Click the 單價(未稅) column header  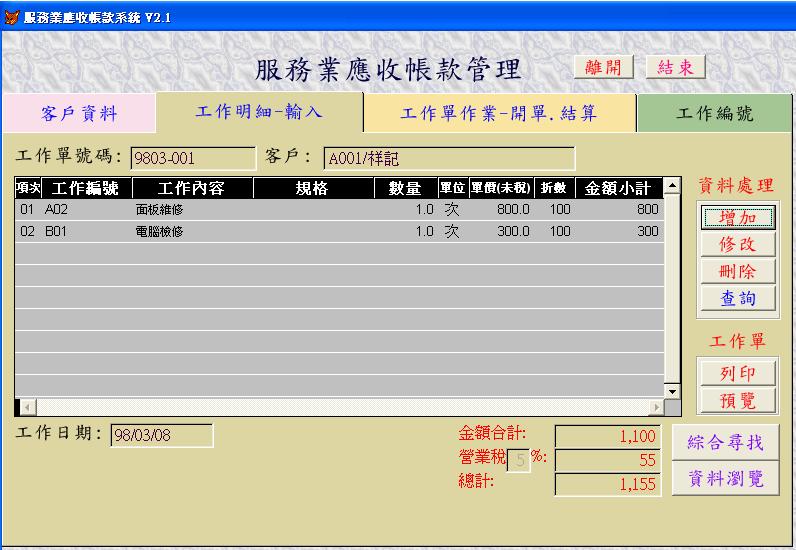(501, 188)
